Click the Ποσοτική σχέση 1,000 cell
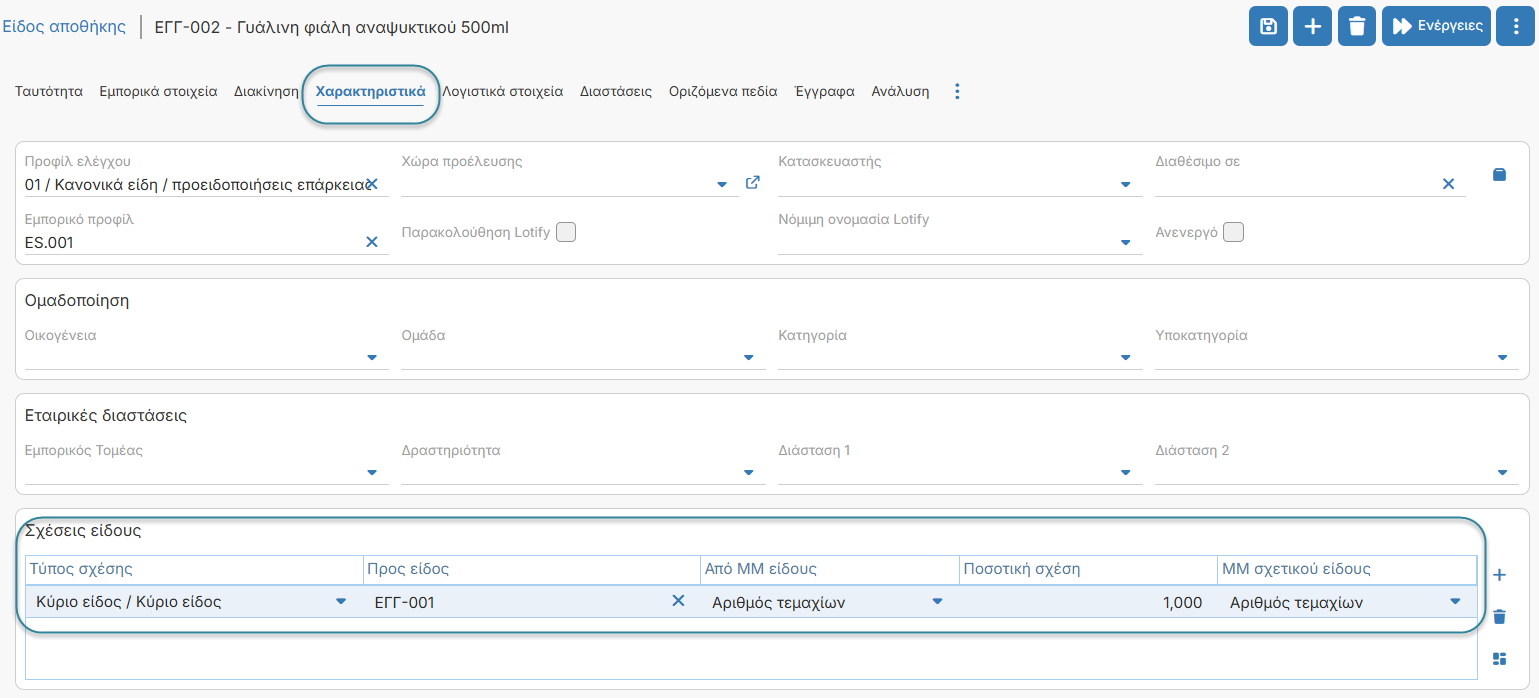 tap(1088, 602)
